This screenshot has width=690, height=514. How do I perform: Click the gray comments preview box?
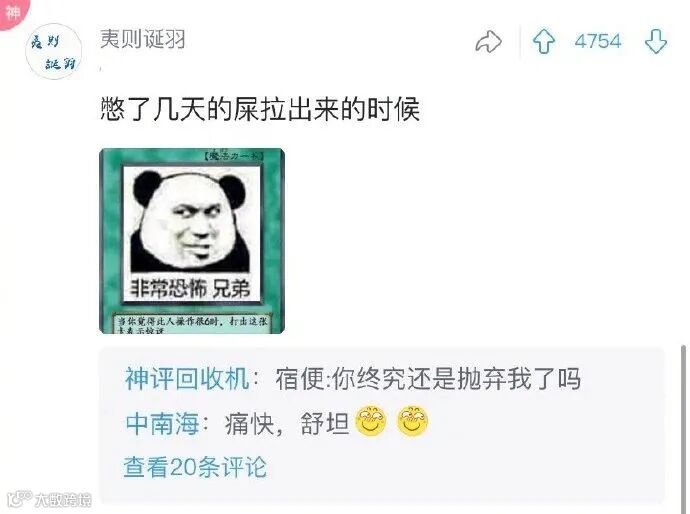(x=382, y=425)
